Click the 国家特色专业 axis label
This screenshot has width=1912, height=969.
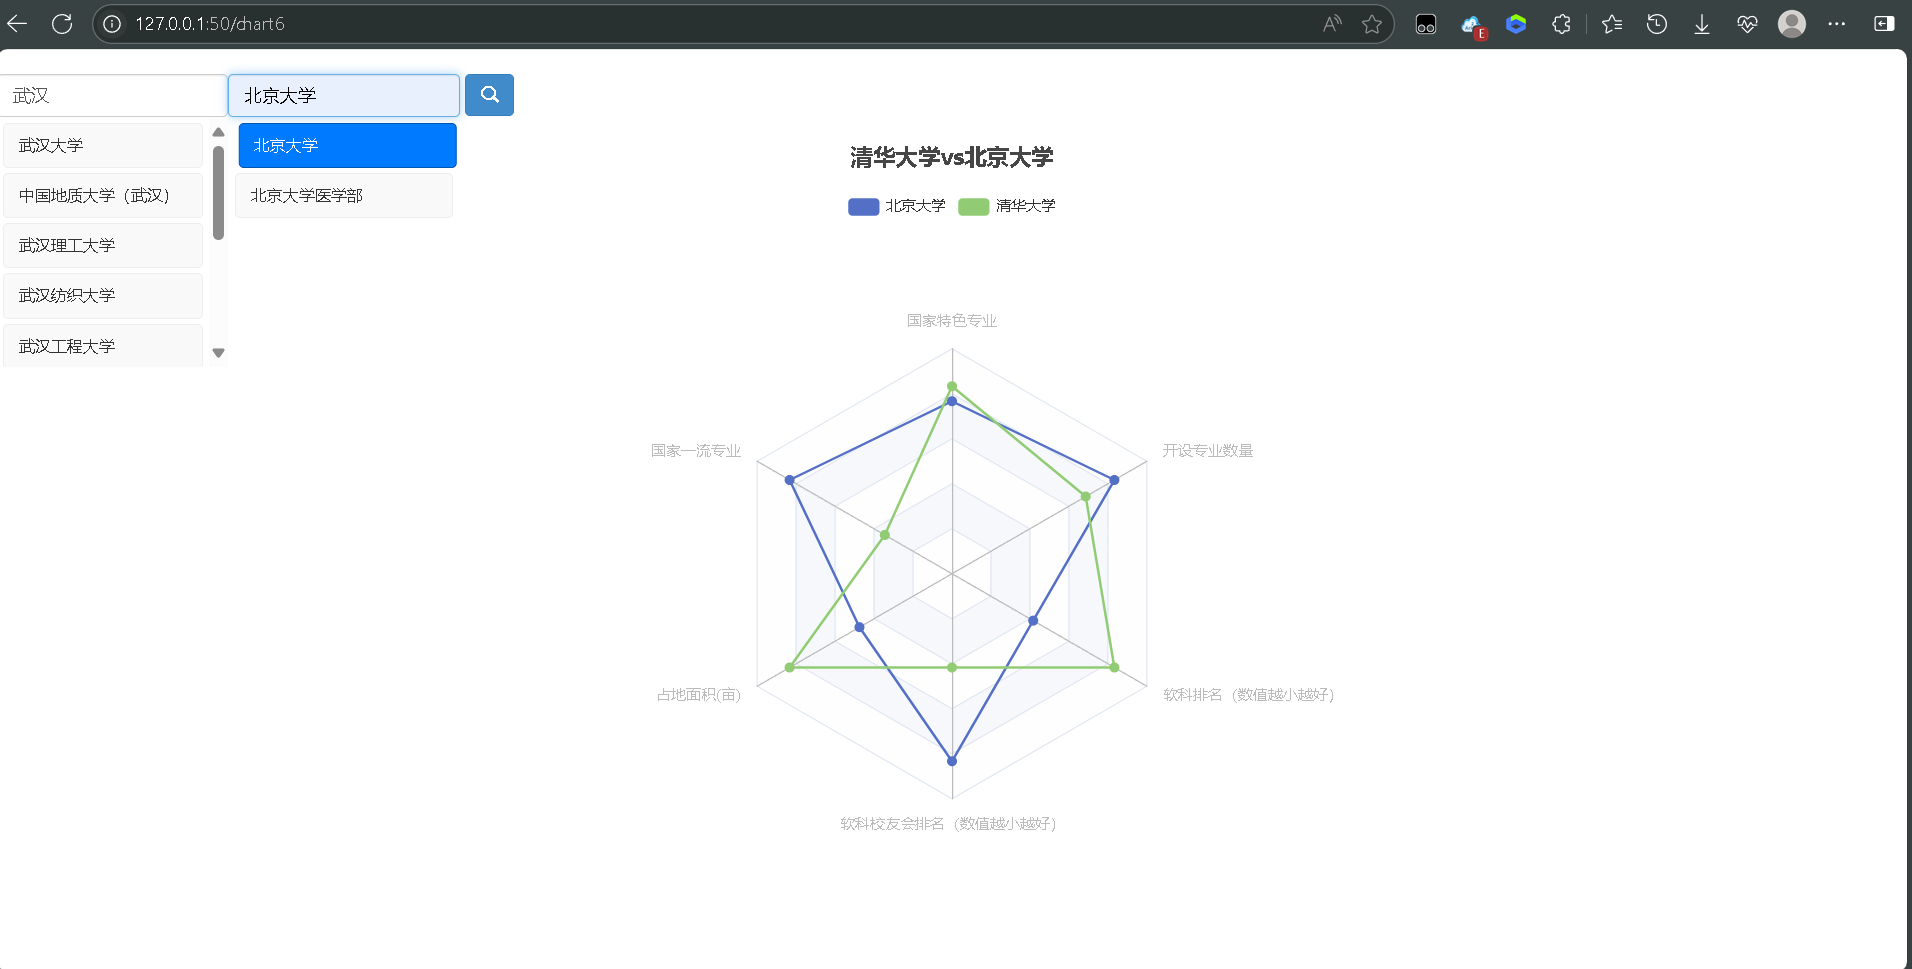coord(951,320)
